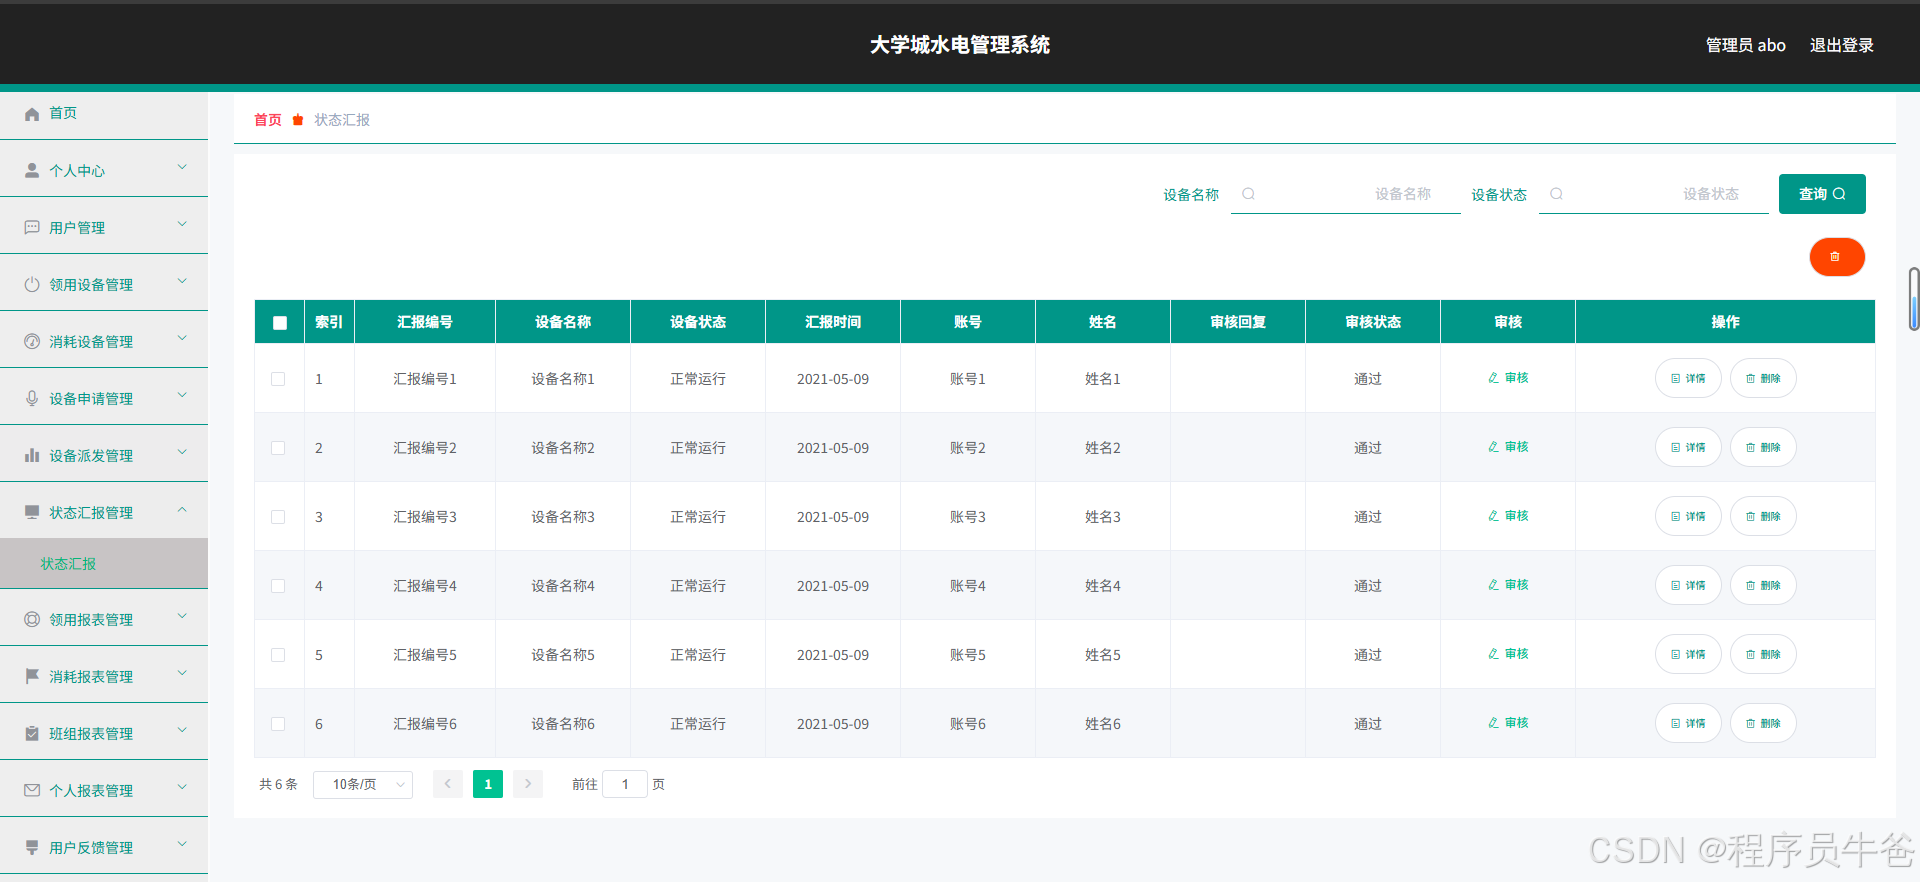Toggle the select-all checkbox in table header

(280, 322)
